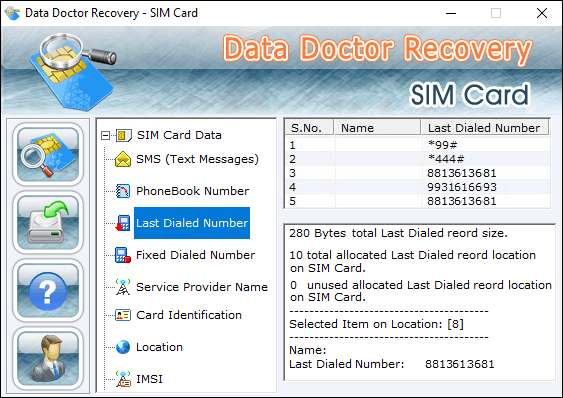Viewport: 563px width, 398px height.
Task: Sort by the S.No. column header
Action: coord(310,128)
